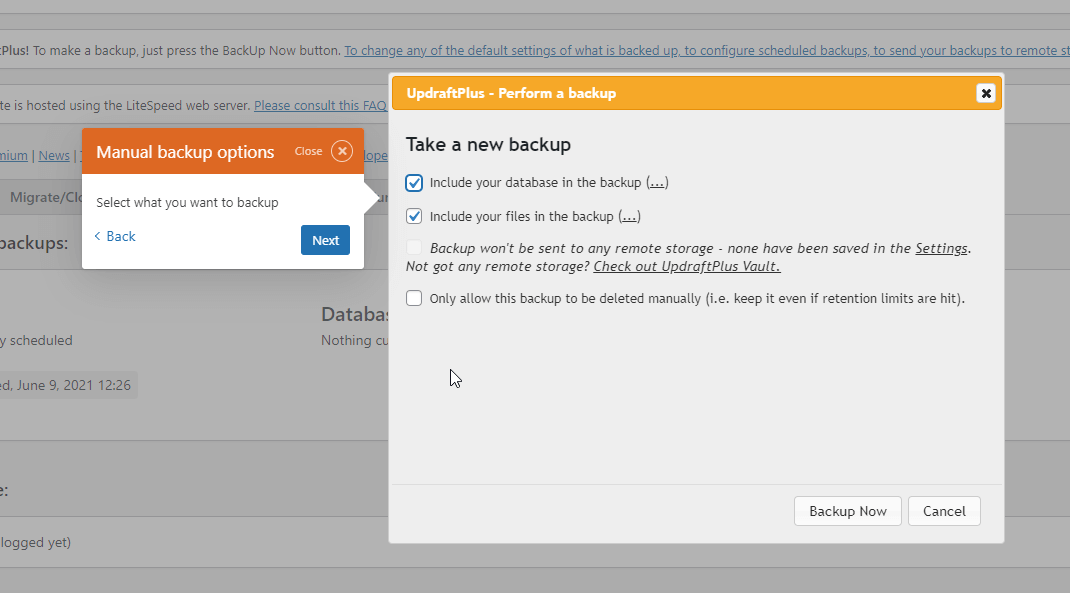
Task: Click Next in Manual backup options tour
Action: click(326, 240)
